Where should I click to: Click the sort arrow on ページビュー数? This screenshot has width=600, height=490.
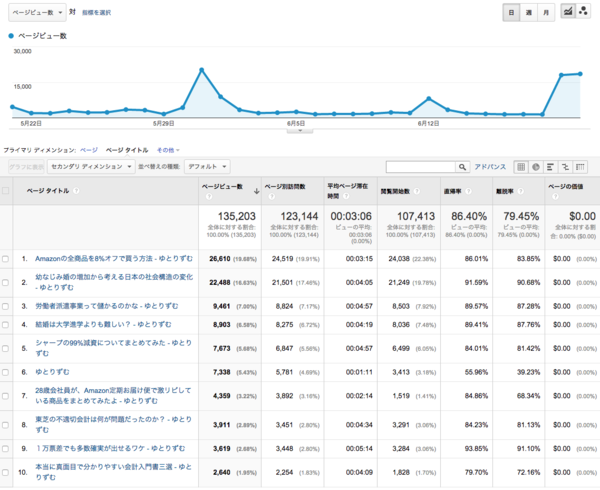256,191
